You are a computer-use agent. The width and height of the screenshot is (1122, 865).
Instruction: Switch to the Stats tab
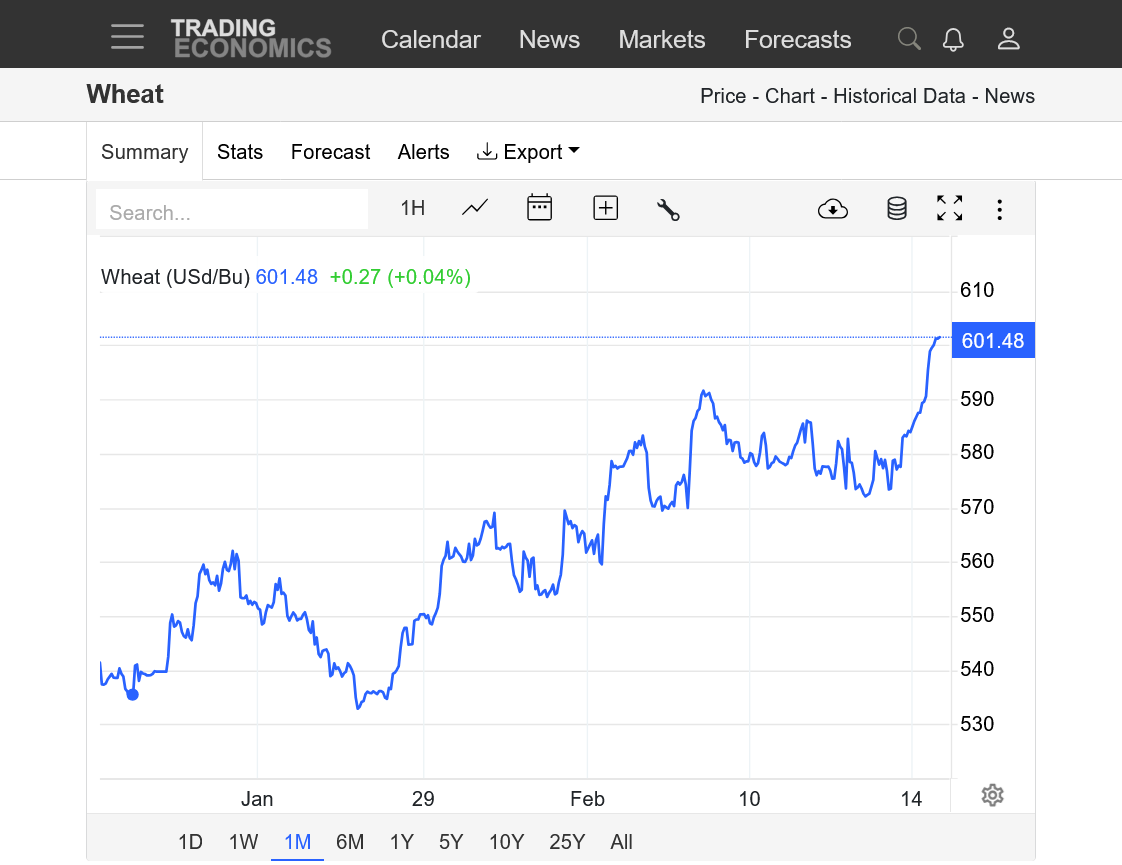240,152
